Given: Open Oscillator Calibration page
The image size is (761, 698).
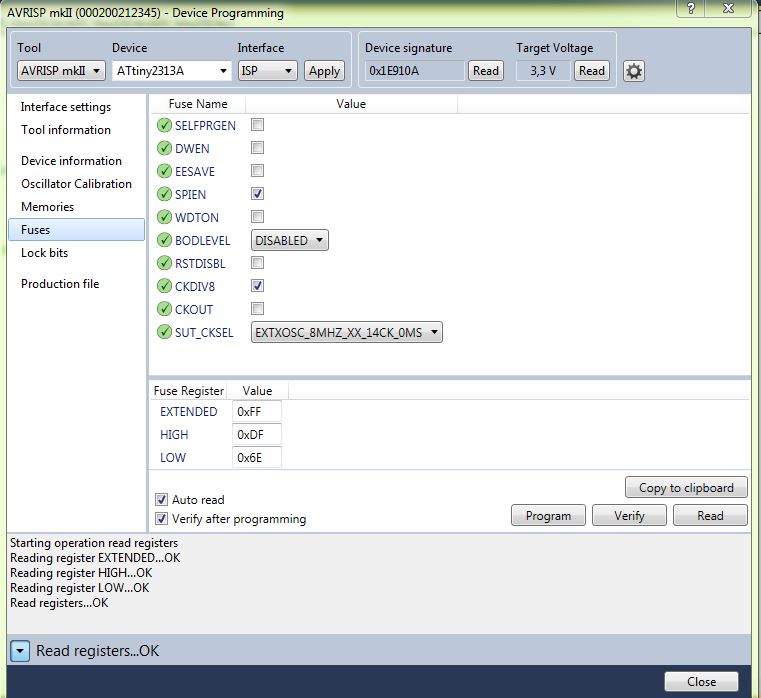Looking at the screenshot, I should 76,183.
